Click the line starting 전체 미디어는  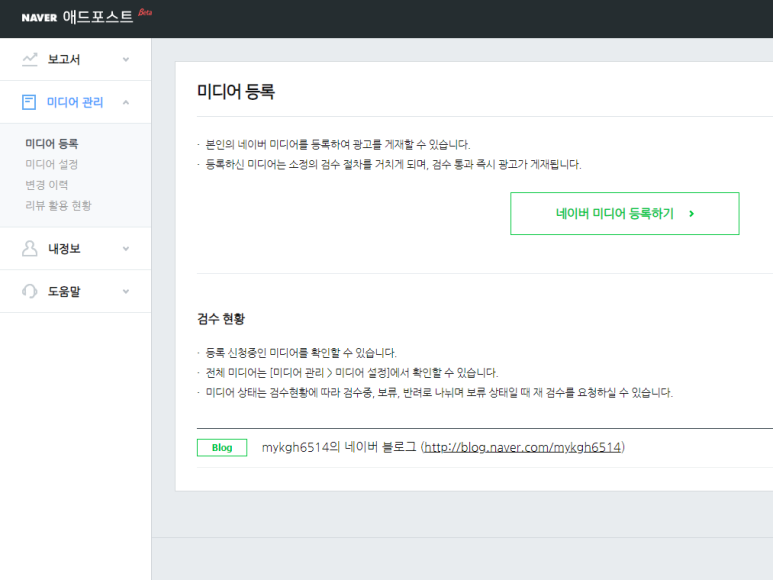352,373
